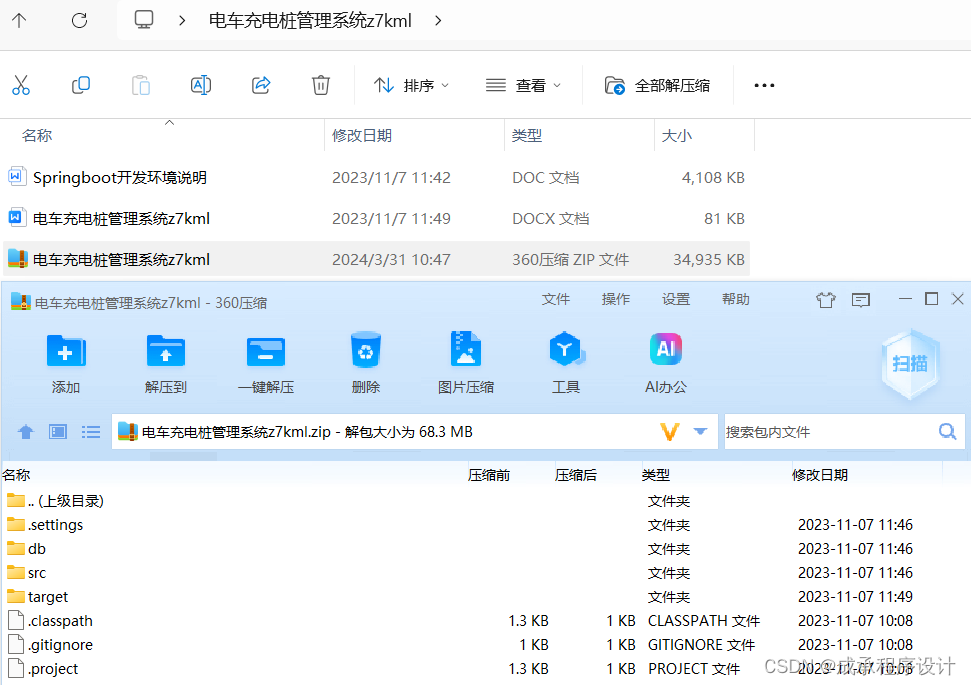Click the Cut icon in Explorer toolbar
This screenshot has height=685, width=971.
21,85
